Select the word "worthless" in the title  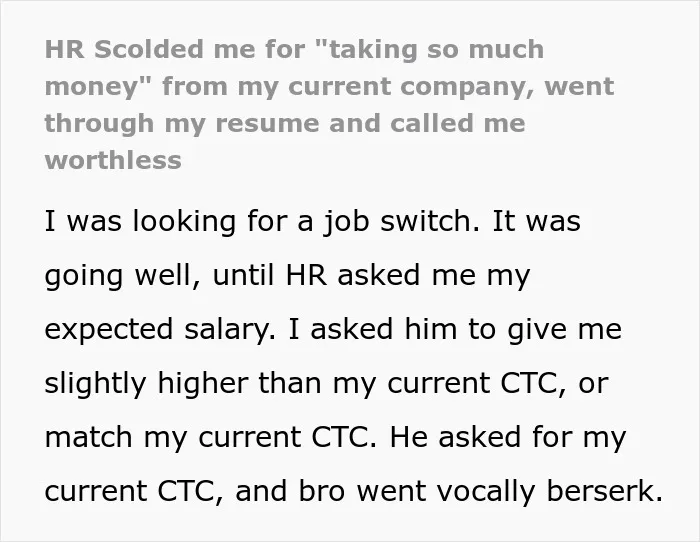point(113,160)
